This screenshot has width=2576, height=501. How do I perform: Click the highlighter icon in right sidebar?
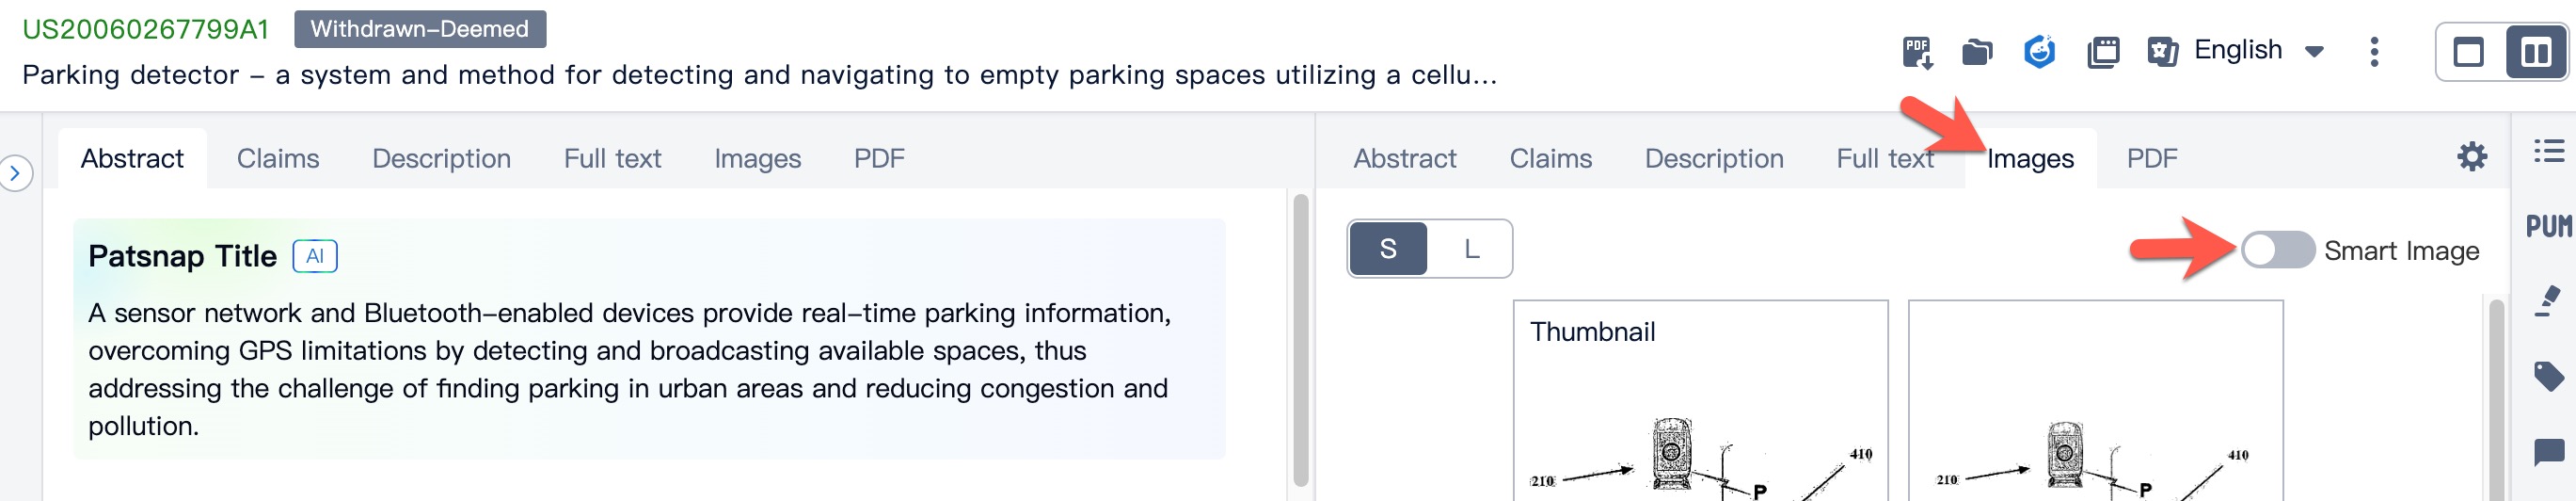(2548, 301)
